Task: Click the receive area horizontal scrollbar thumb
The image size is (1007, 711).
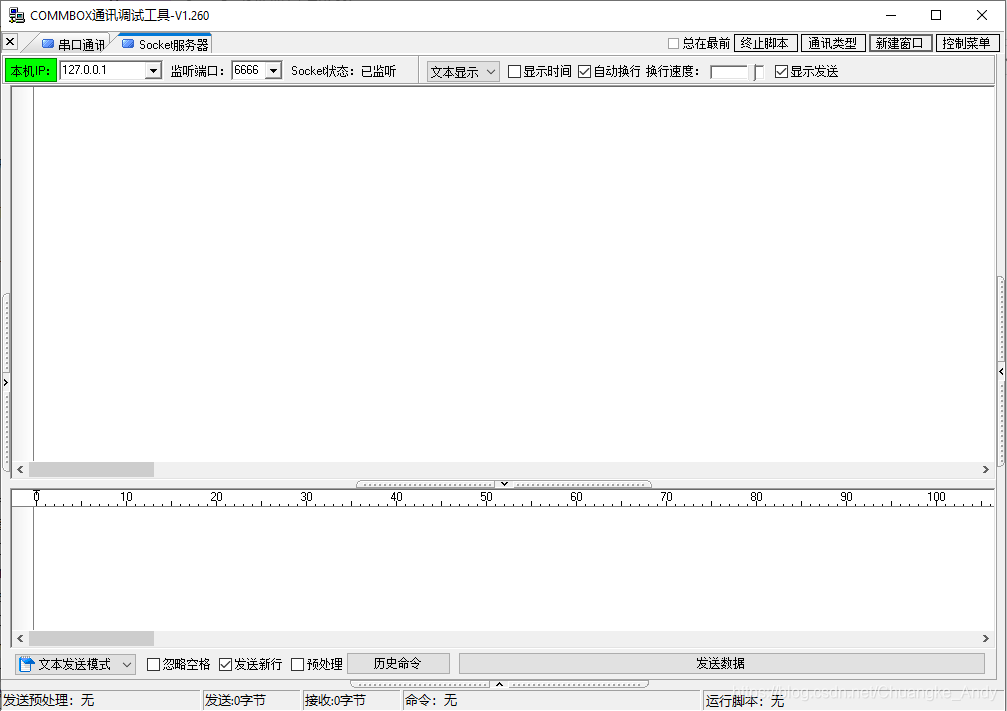Action: point(91,470)
